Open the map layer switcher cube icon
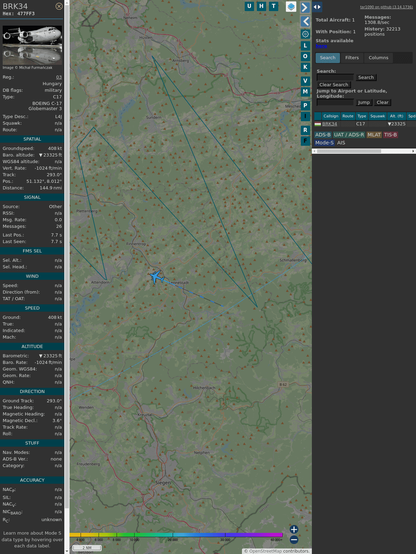Viewport: 416px width, 554px height. 291,6
